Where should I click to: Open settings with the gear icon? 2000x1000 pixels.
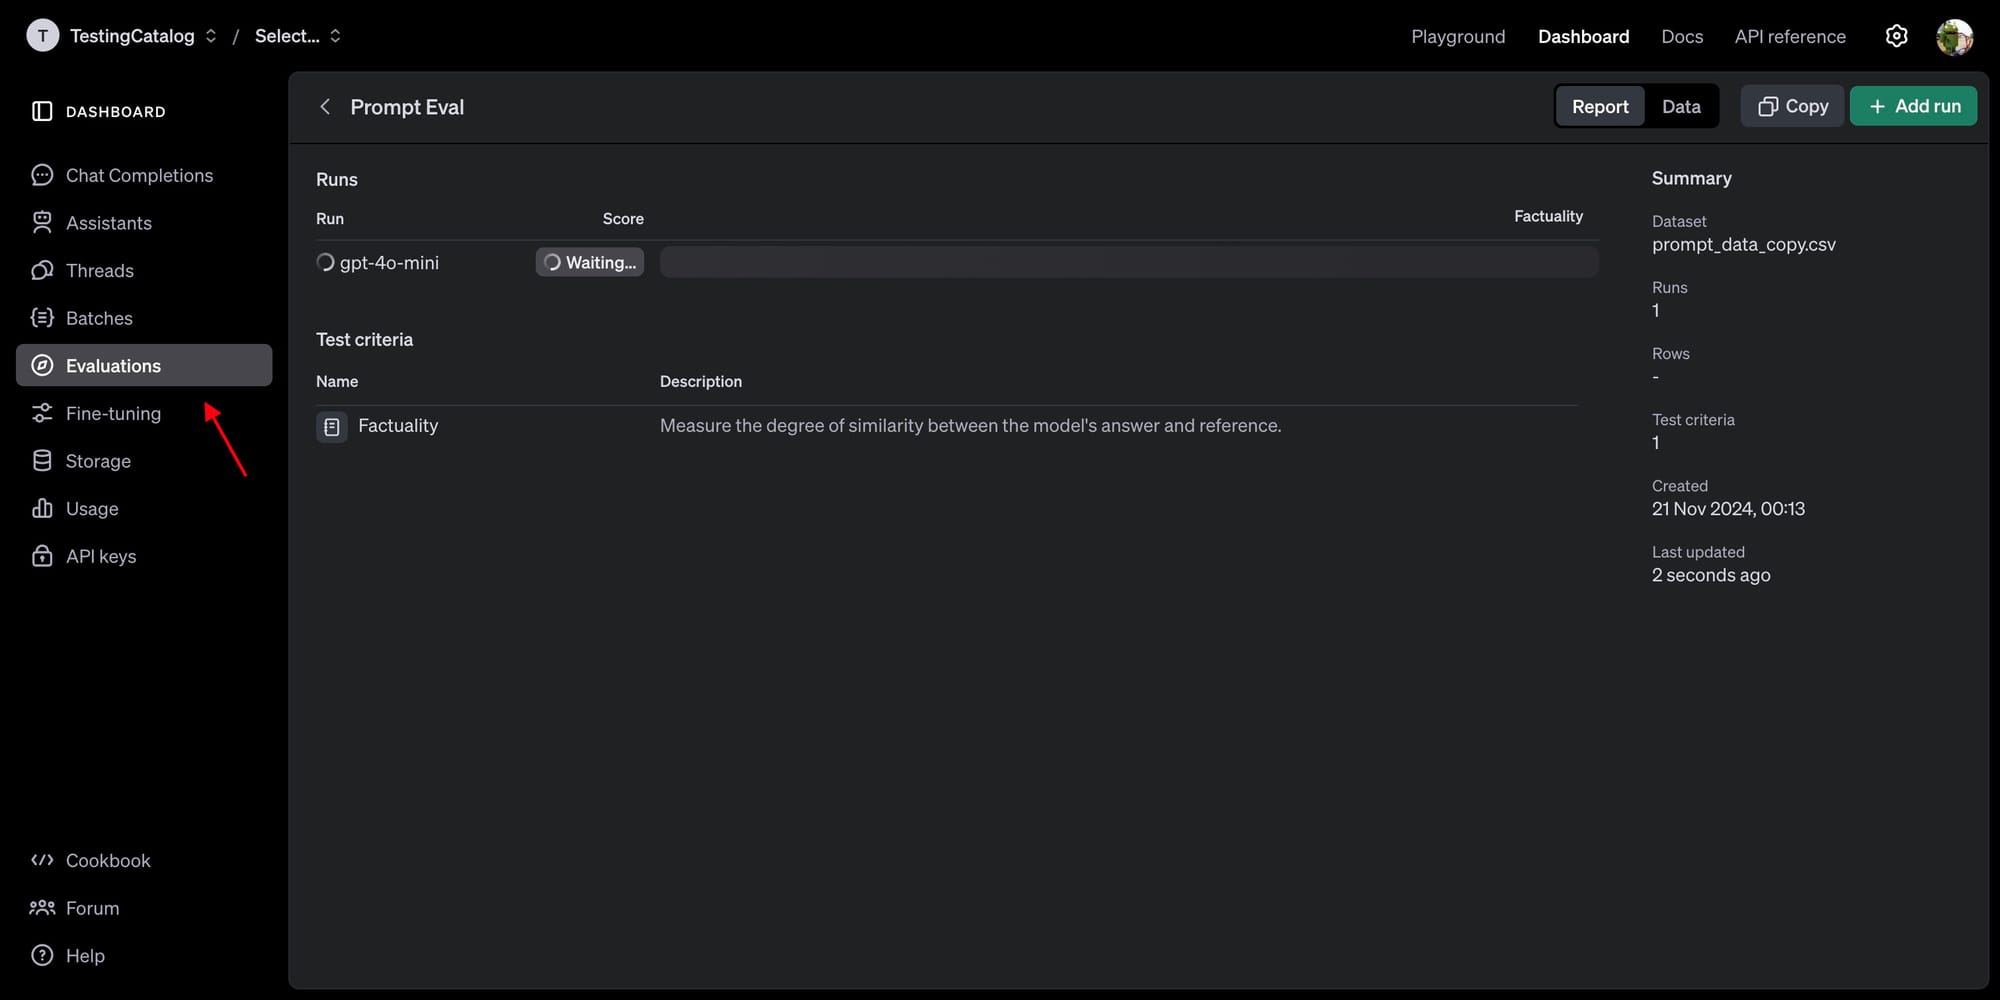tap(1896, 36)
